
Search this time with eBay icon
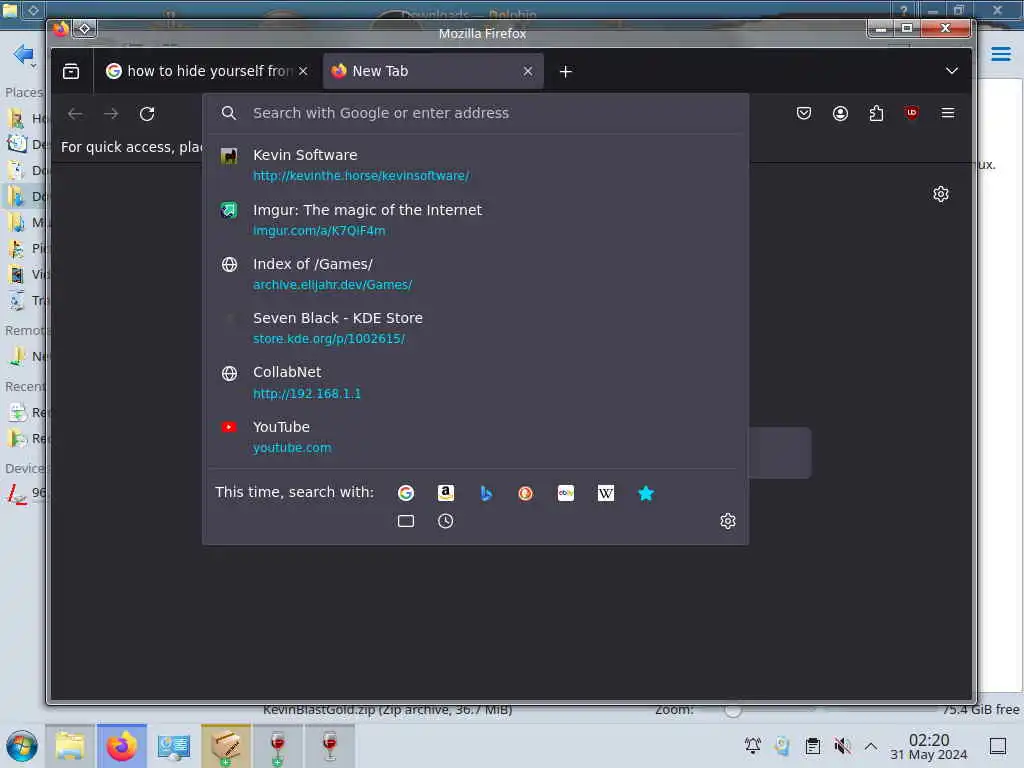click(566, 493)
